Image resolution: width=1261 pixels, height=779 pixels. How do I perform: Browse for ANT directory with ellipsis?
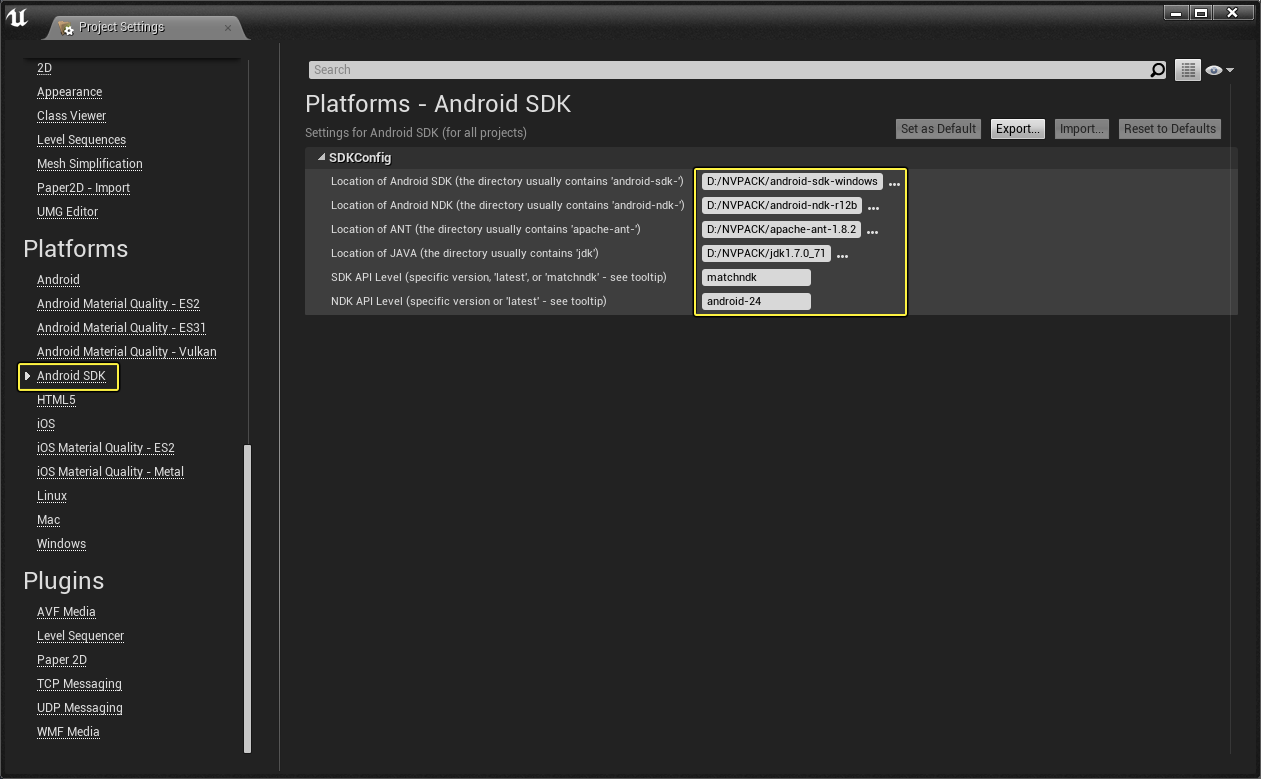872,232
